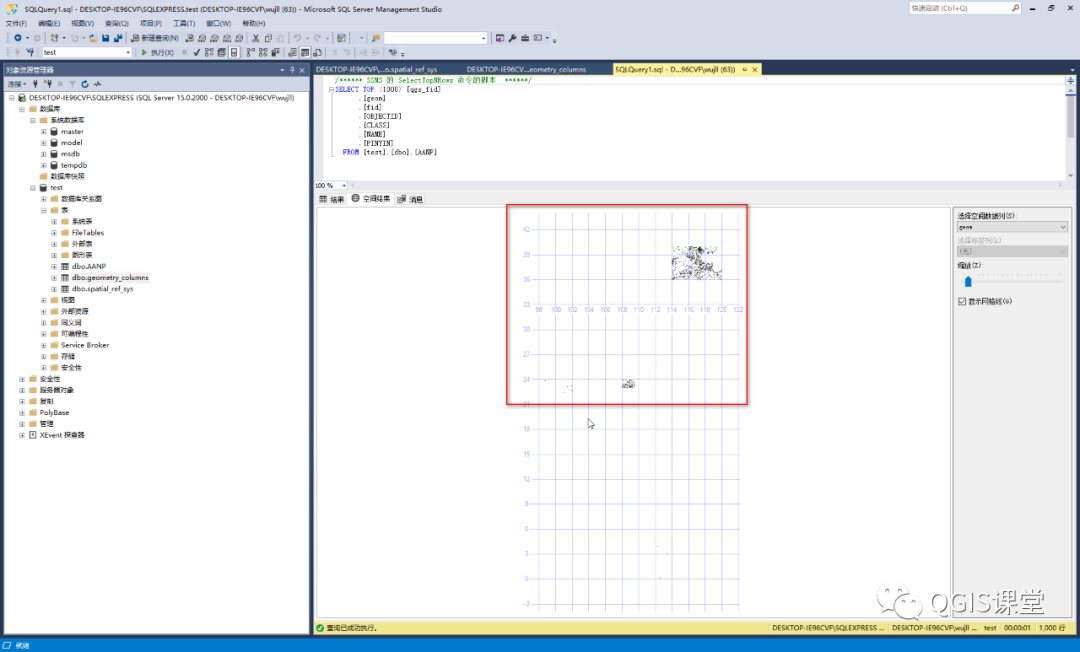Toggle the show grid lines checkbox
This screenshot has height=652, width=1080.
(962, 302)
